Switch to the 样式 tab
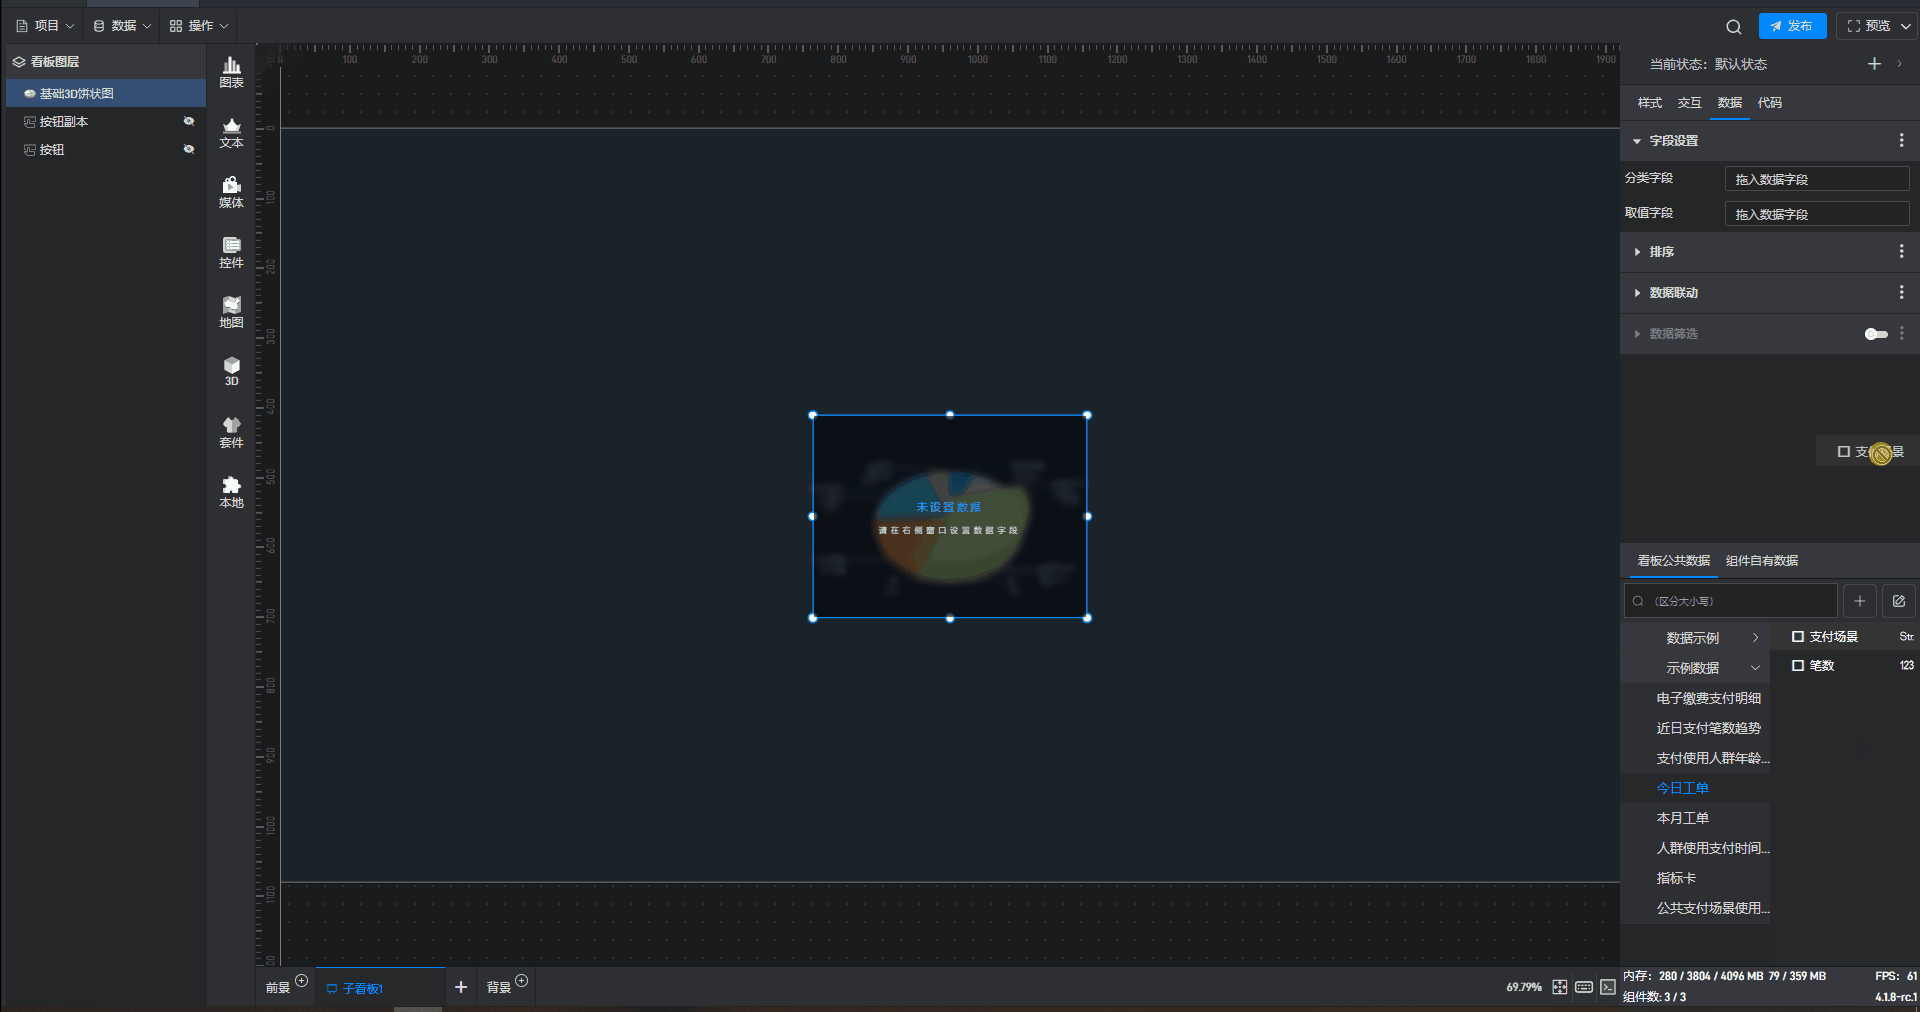 (x=1649, y=103)
